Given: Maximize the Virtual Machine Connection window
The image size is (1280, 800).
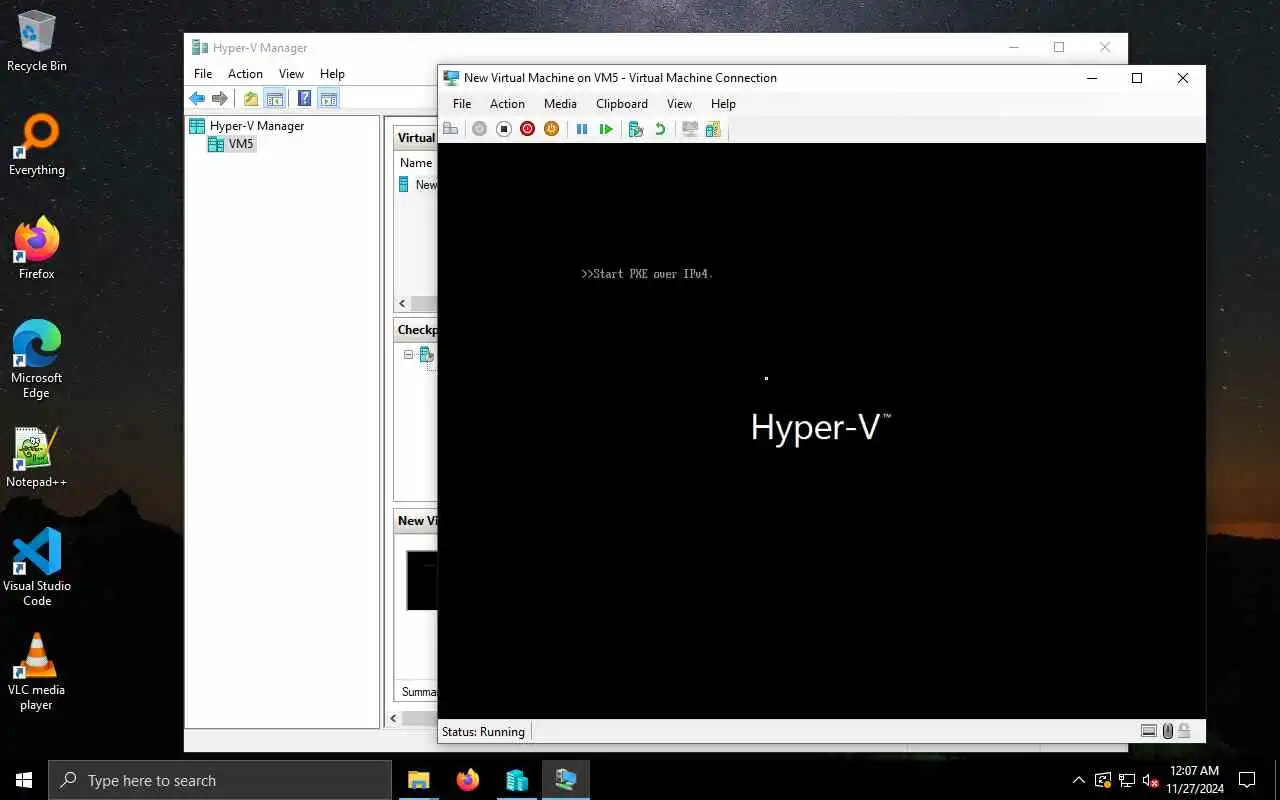Looking at the screenshot, I should click(1137, 78).
